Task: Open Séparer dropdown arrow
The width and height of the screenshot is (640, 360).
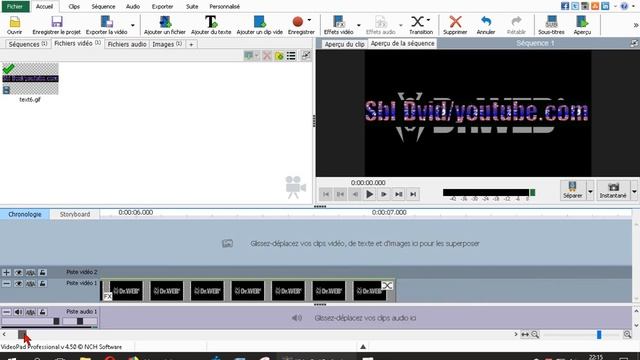Action: 590,191
